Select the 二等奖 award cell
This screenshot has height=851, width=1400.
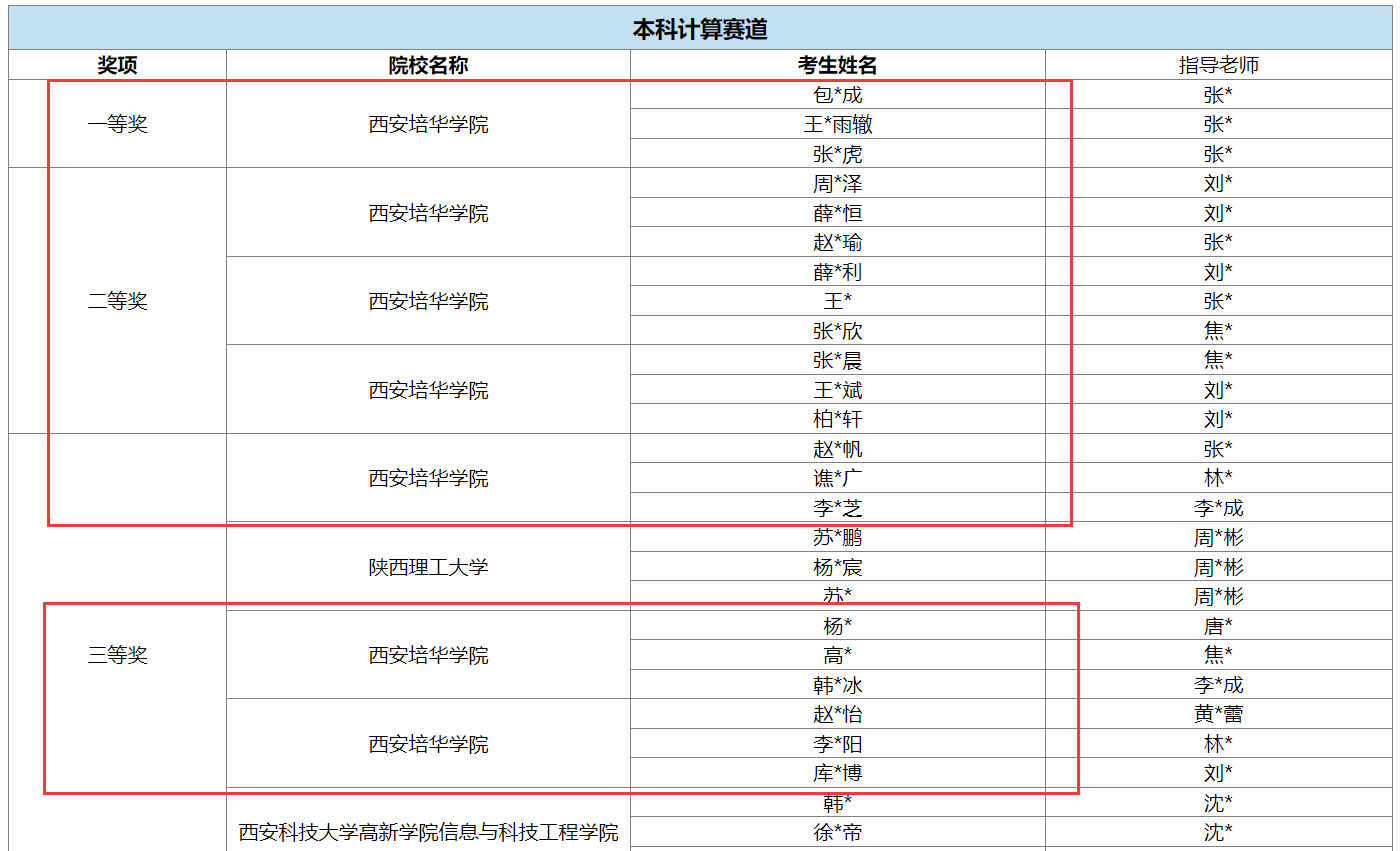coord(117,301)
